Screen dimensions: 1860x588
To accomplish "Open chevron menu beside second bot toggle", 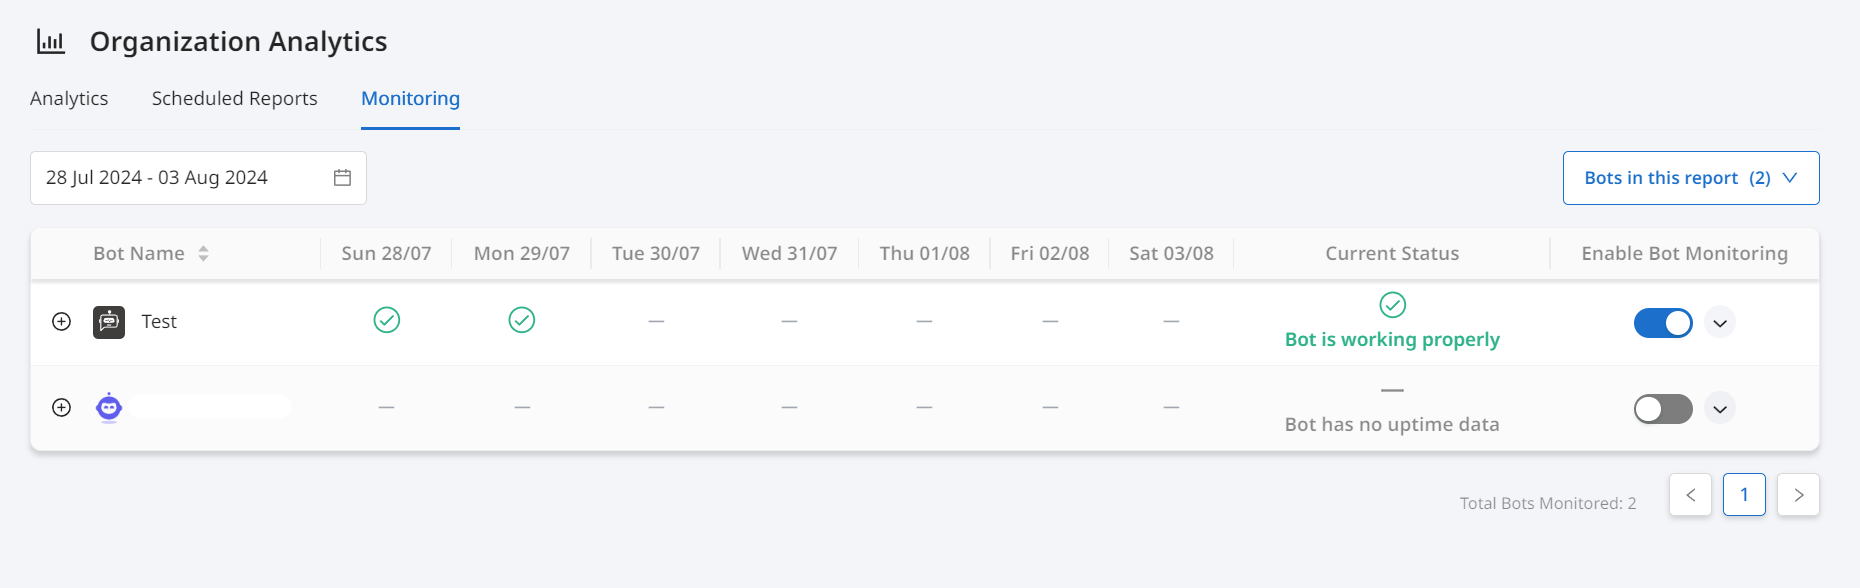I will click(1720, 409).
